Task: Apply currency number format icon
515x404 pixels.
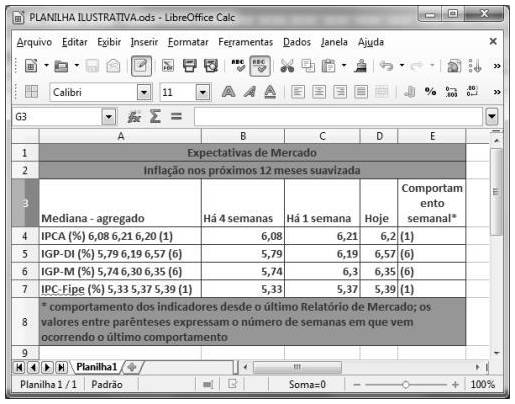Action: point(410,92)
